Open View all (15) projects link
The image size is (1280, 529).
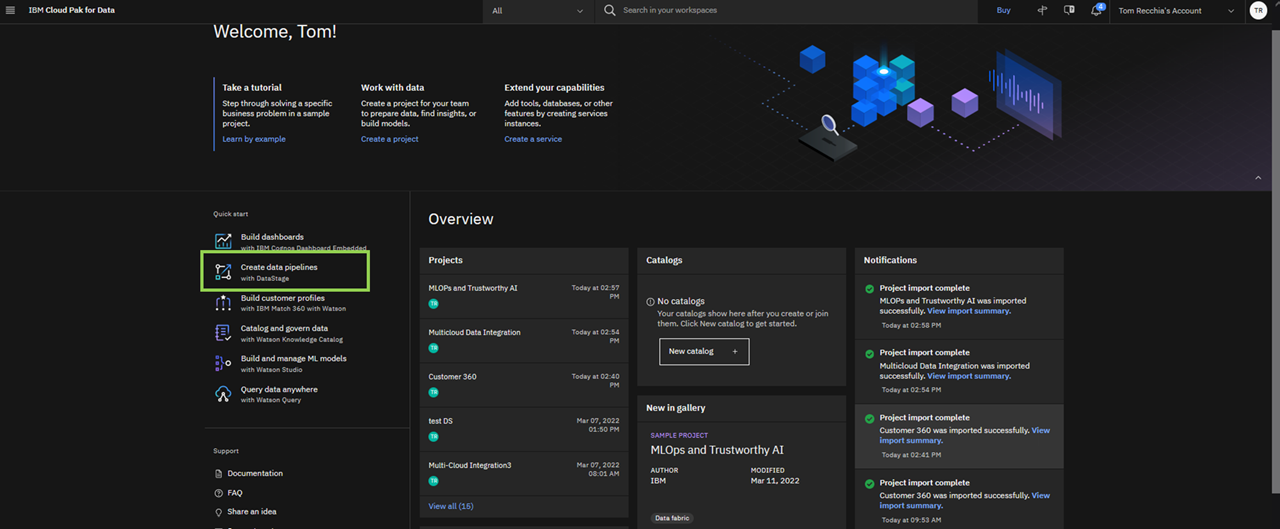pos(451,506)
